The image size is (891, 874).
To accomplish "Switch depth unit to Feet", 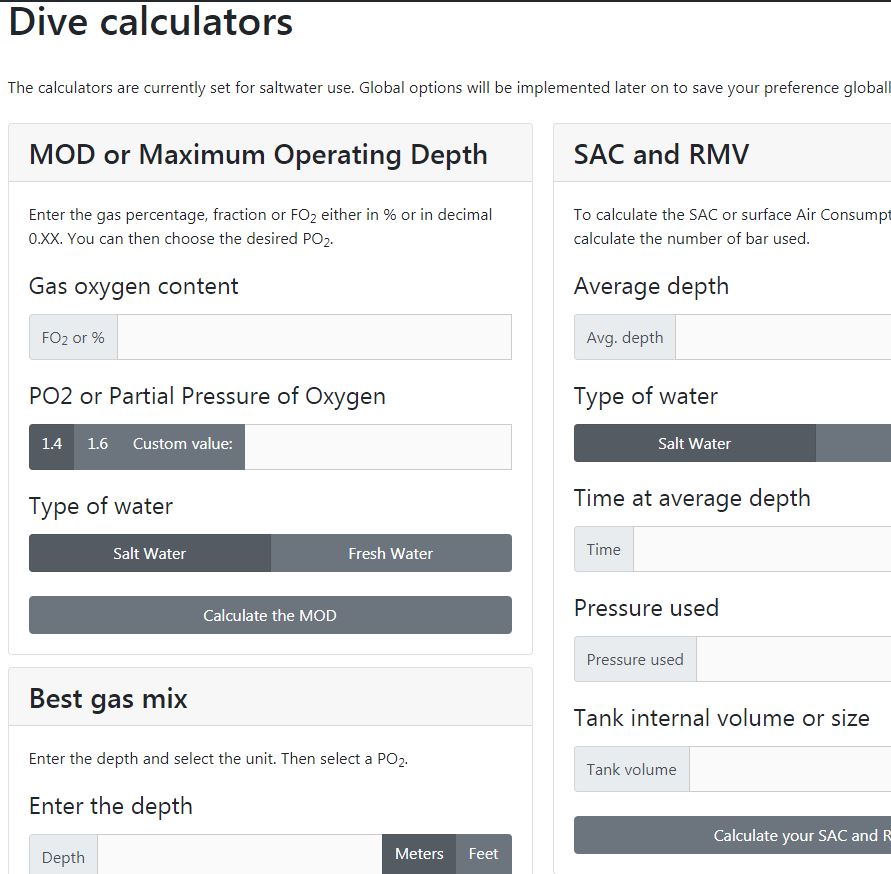I will (x=483, y=853).
